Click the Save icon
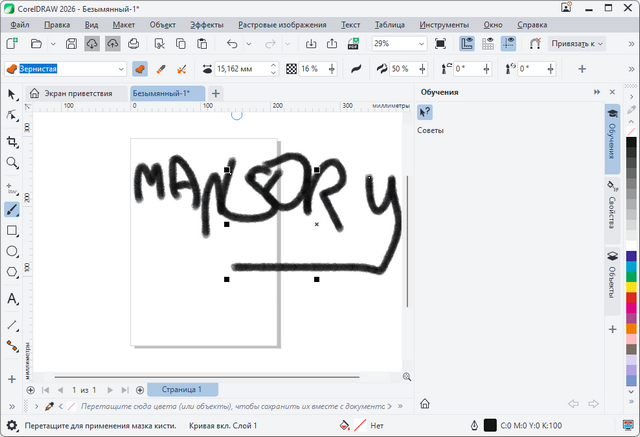Screen dimensions: 640x437 pos(71,44)
